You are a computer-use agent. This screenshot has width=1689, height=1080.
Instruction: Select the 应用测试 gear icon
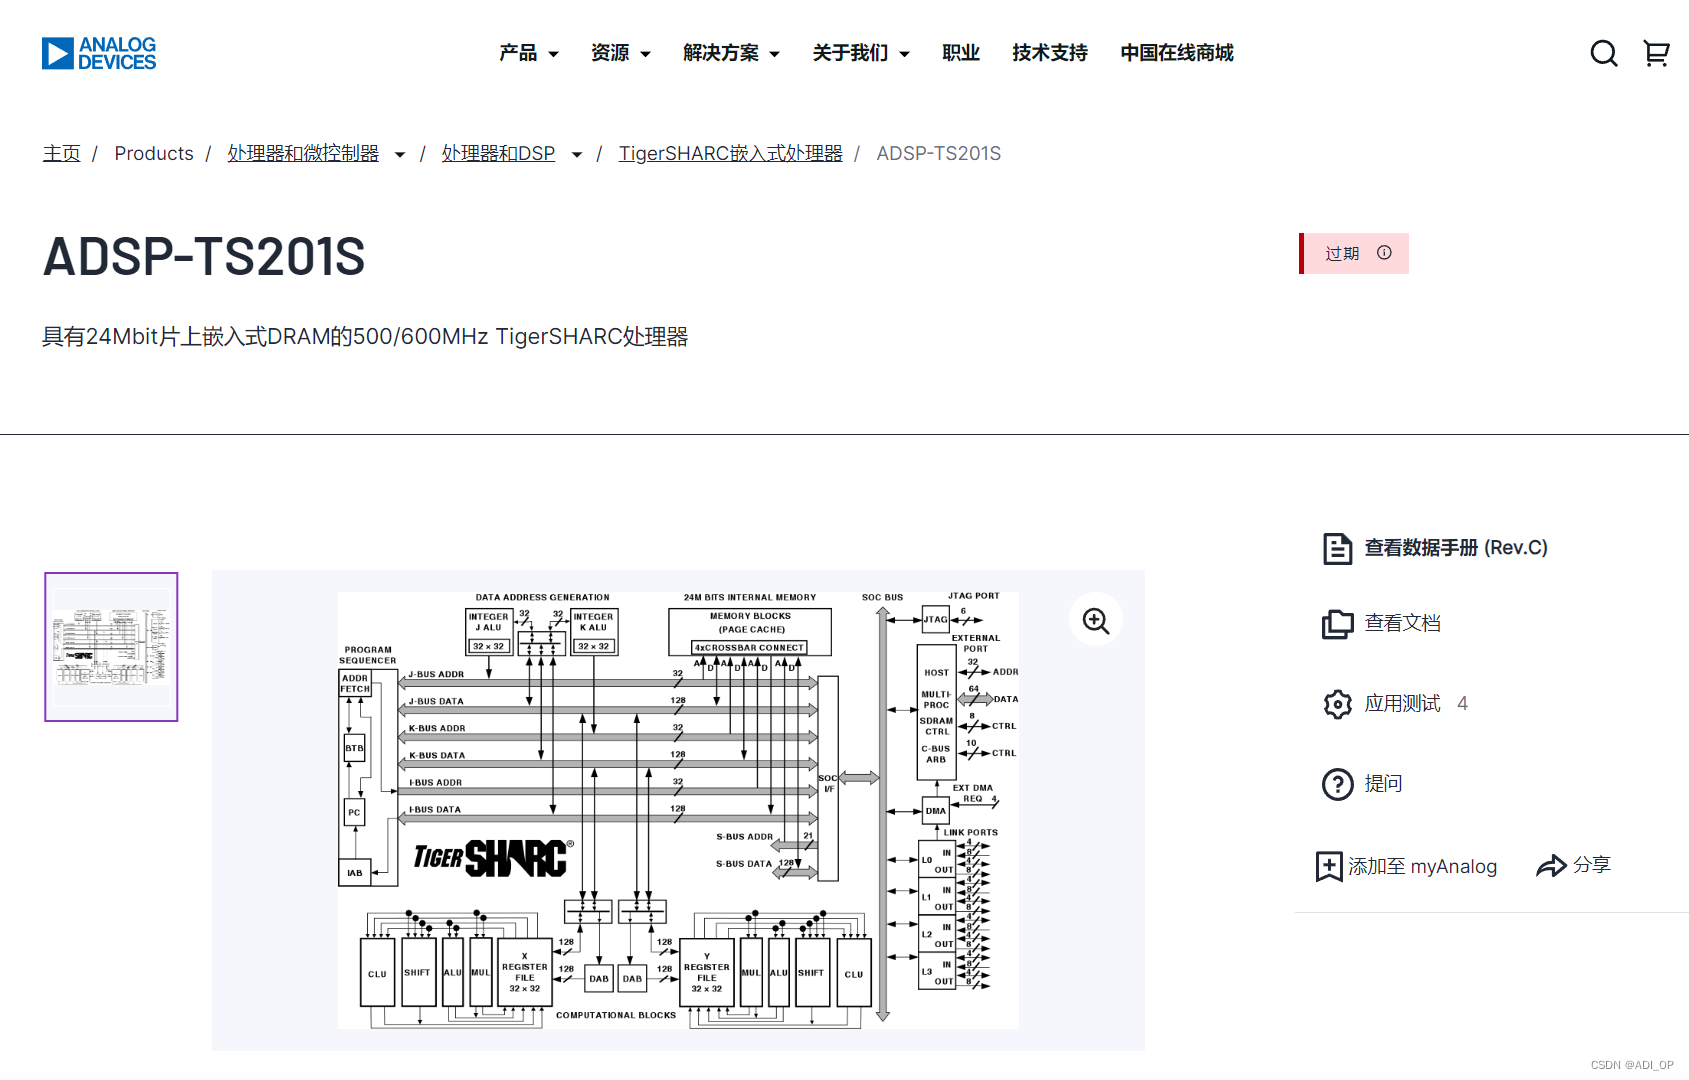(x=1337, y=703)
